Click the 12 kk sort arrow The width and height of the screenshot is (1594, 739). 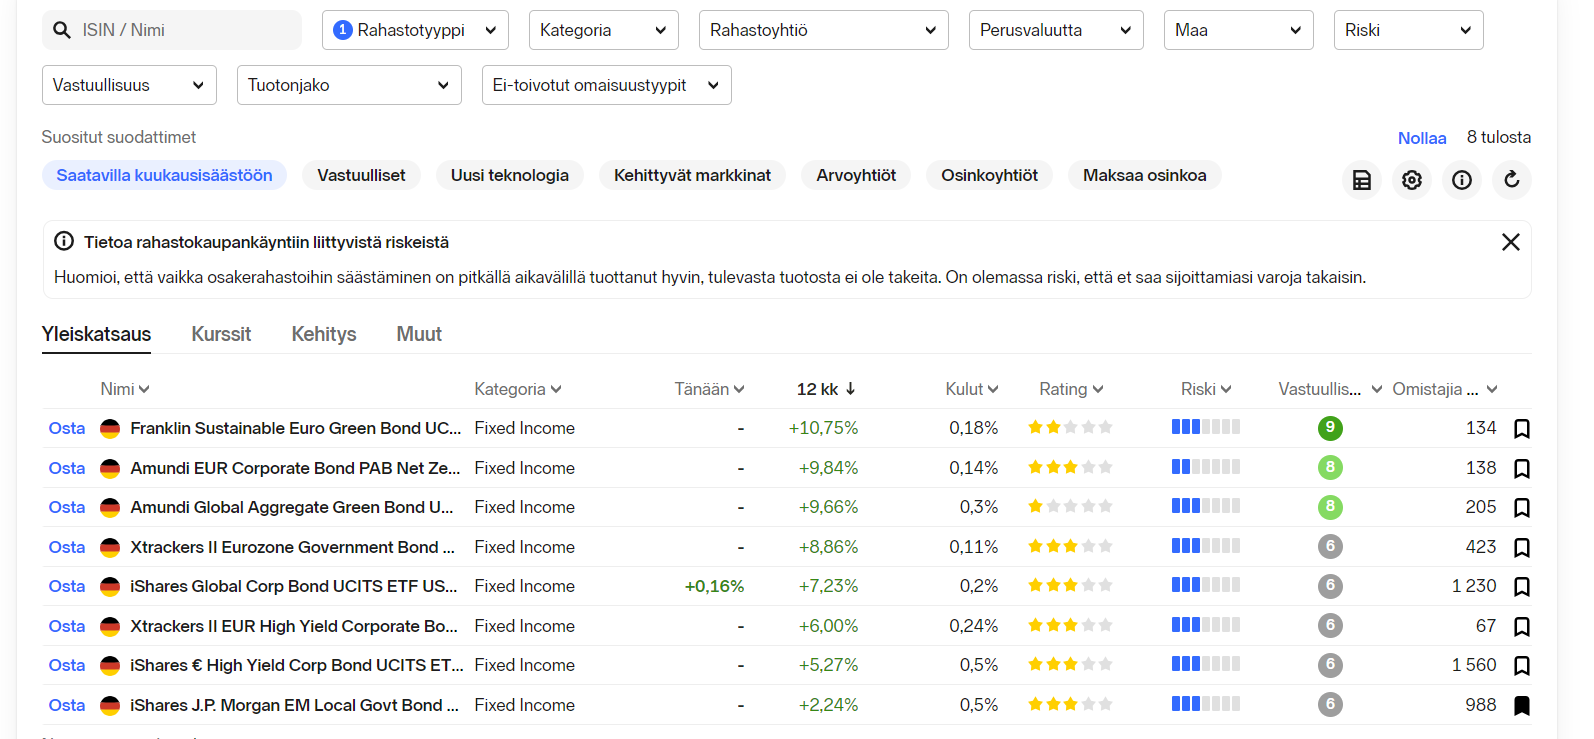pyautogui.click(x=850, y=389)
